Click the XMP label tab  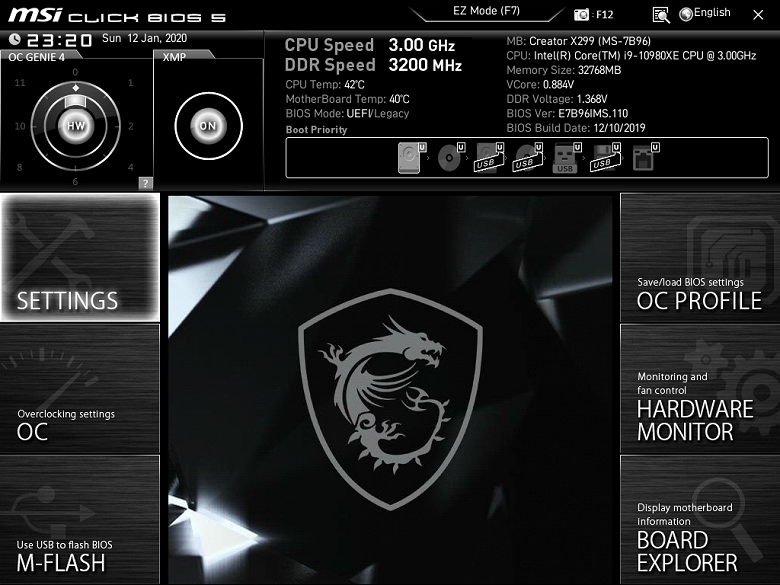[175, 57]
